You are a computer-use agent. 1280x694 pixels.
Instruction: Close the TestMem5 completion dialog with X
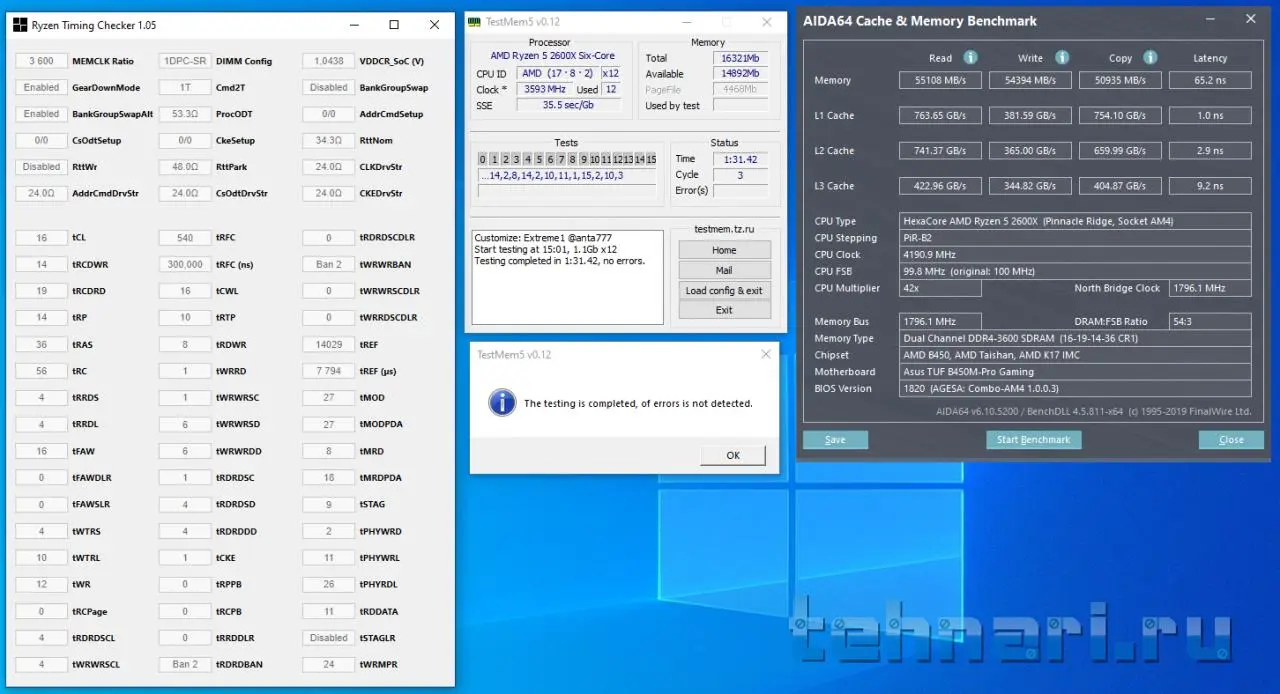point(766,354)
